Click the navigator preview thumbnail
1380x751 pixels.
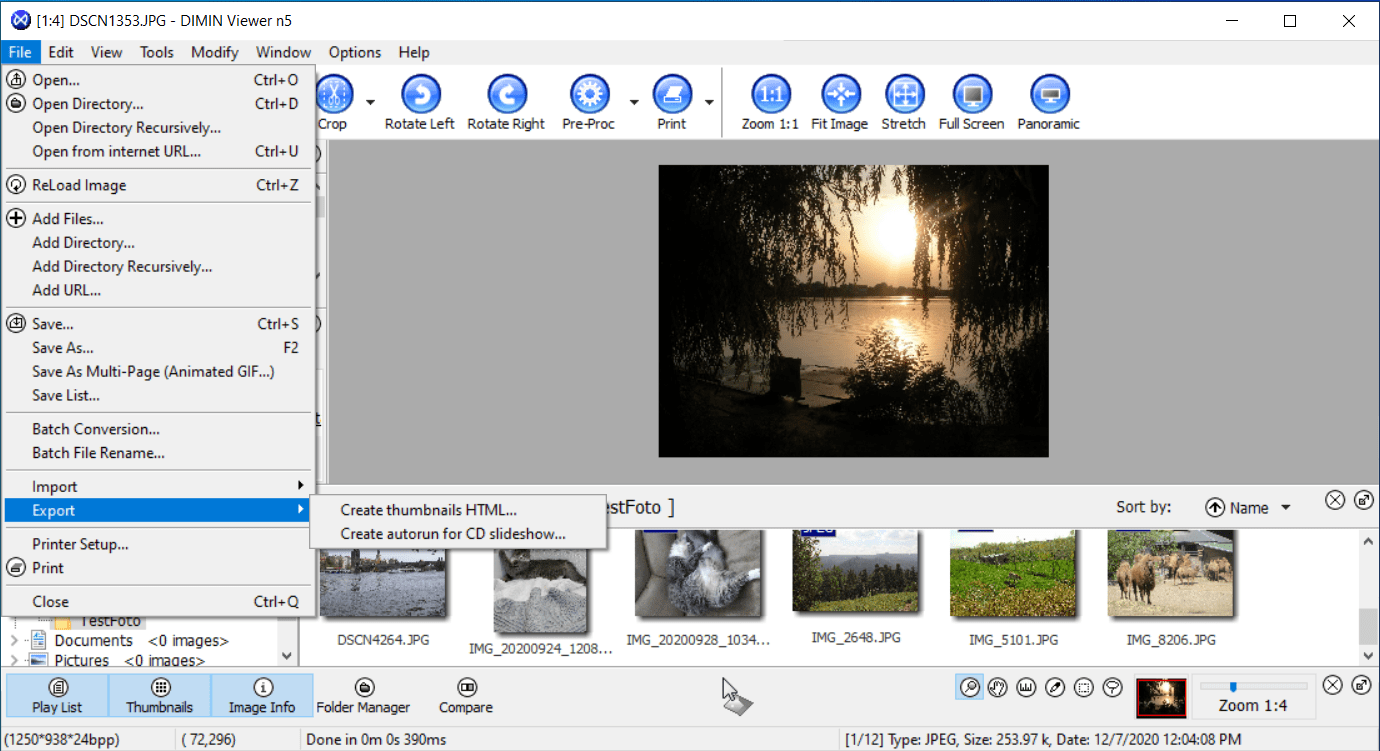coord(1162,698)
